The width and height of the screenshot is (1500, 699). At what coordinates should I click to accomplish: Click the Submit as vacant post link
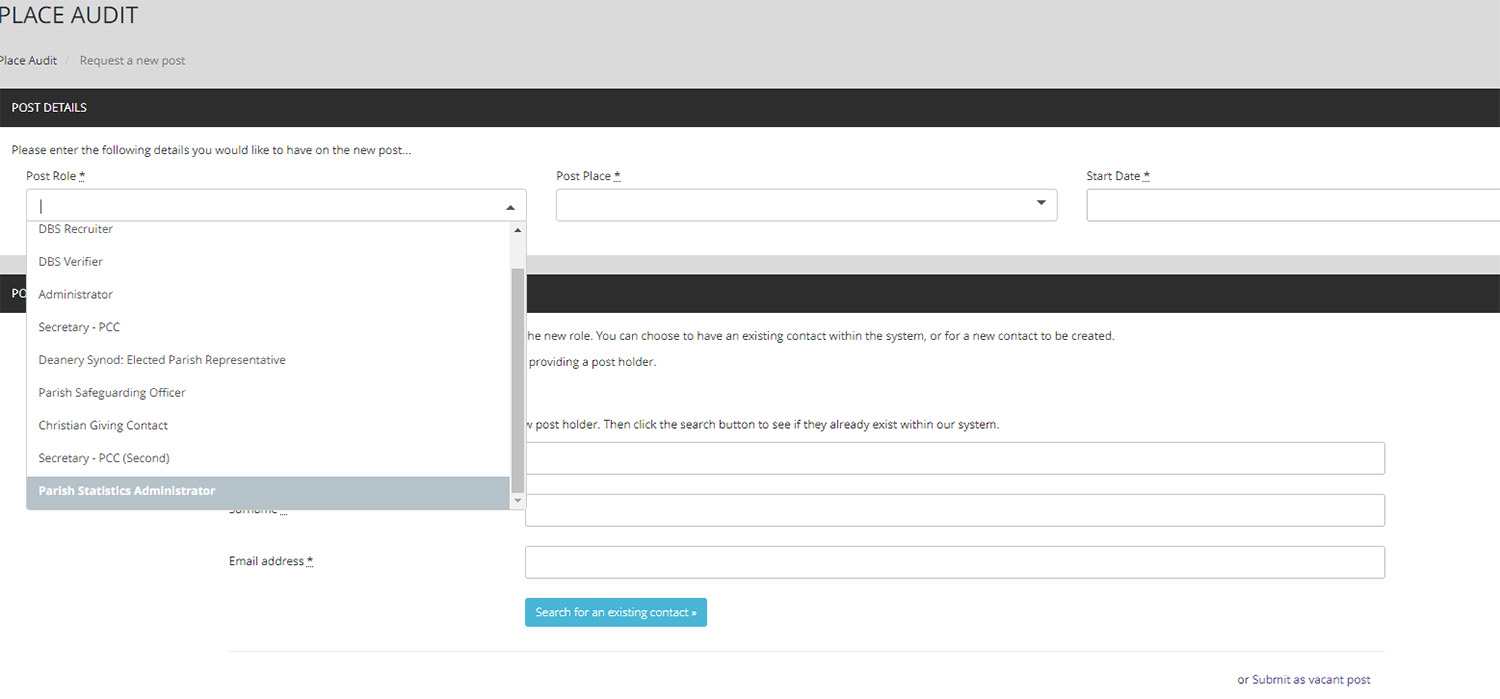coord(1311,680)
